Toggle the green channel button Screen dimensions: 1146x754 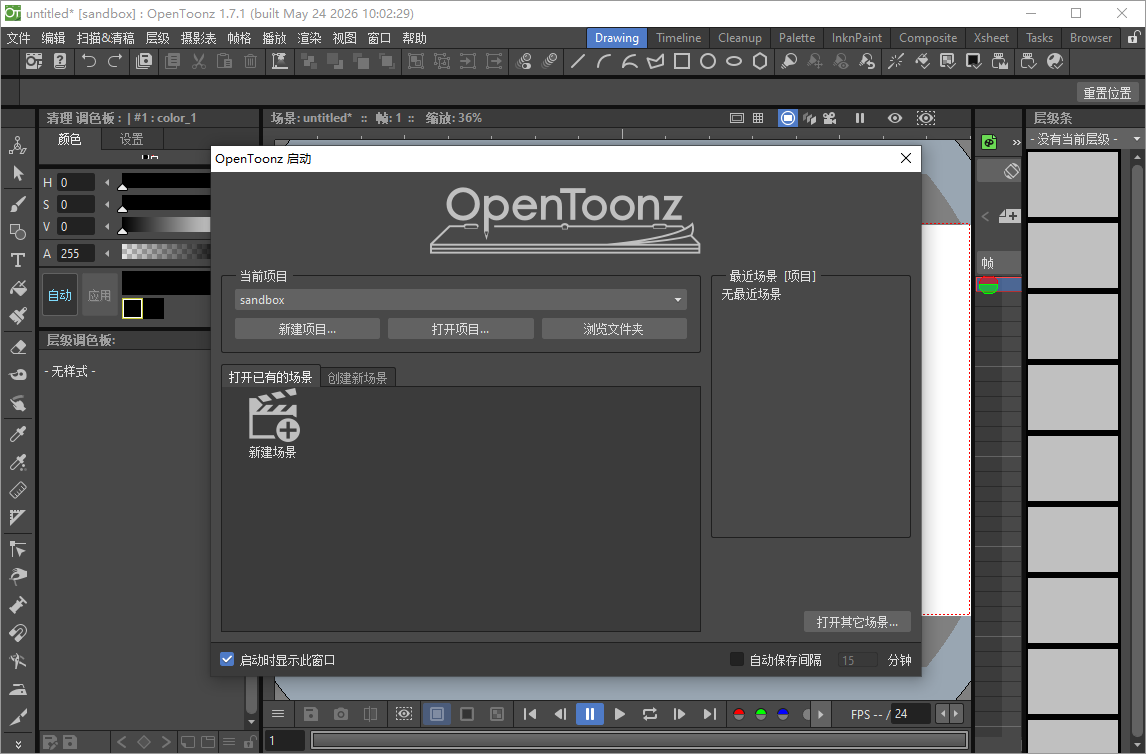761,714
